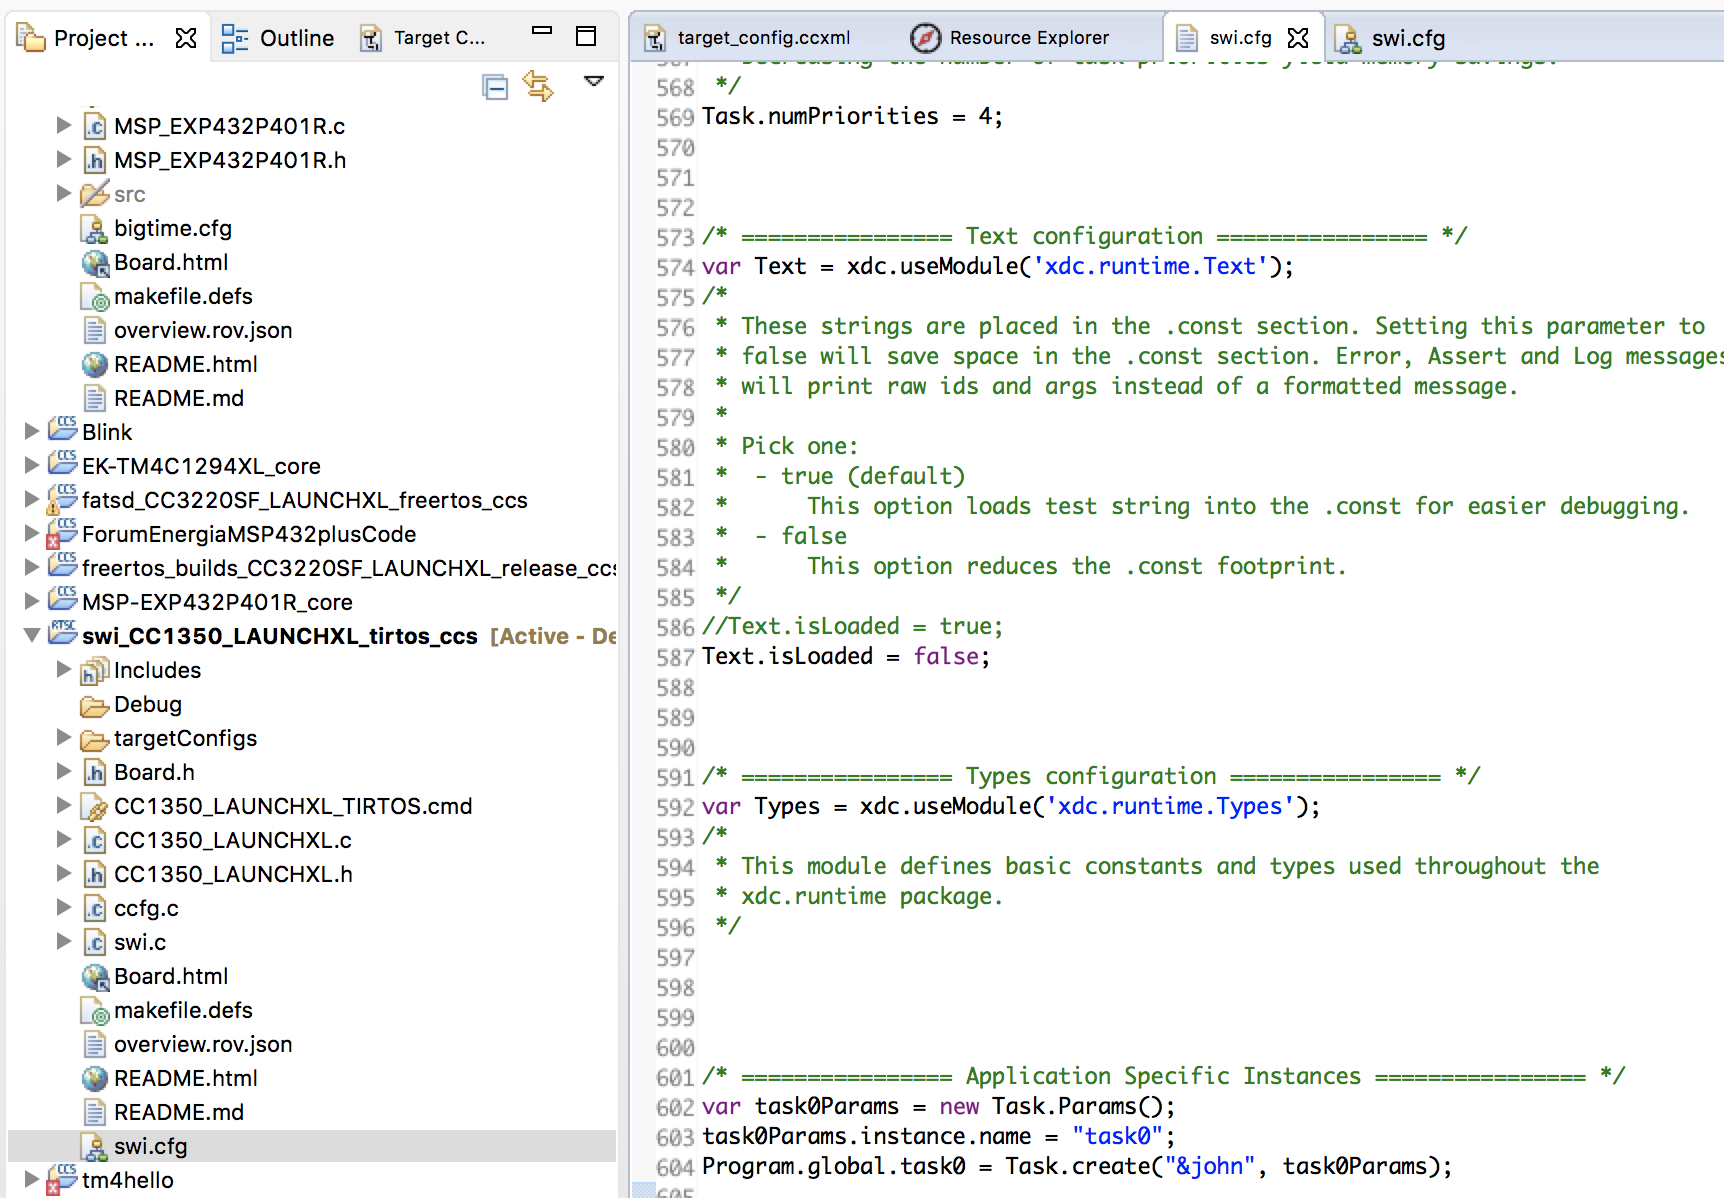The height and width of the screenshot is (1198, 1724).
Task: Expand the src folder
Action: (x=64, y=194)
